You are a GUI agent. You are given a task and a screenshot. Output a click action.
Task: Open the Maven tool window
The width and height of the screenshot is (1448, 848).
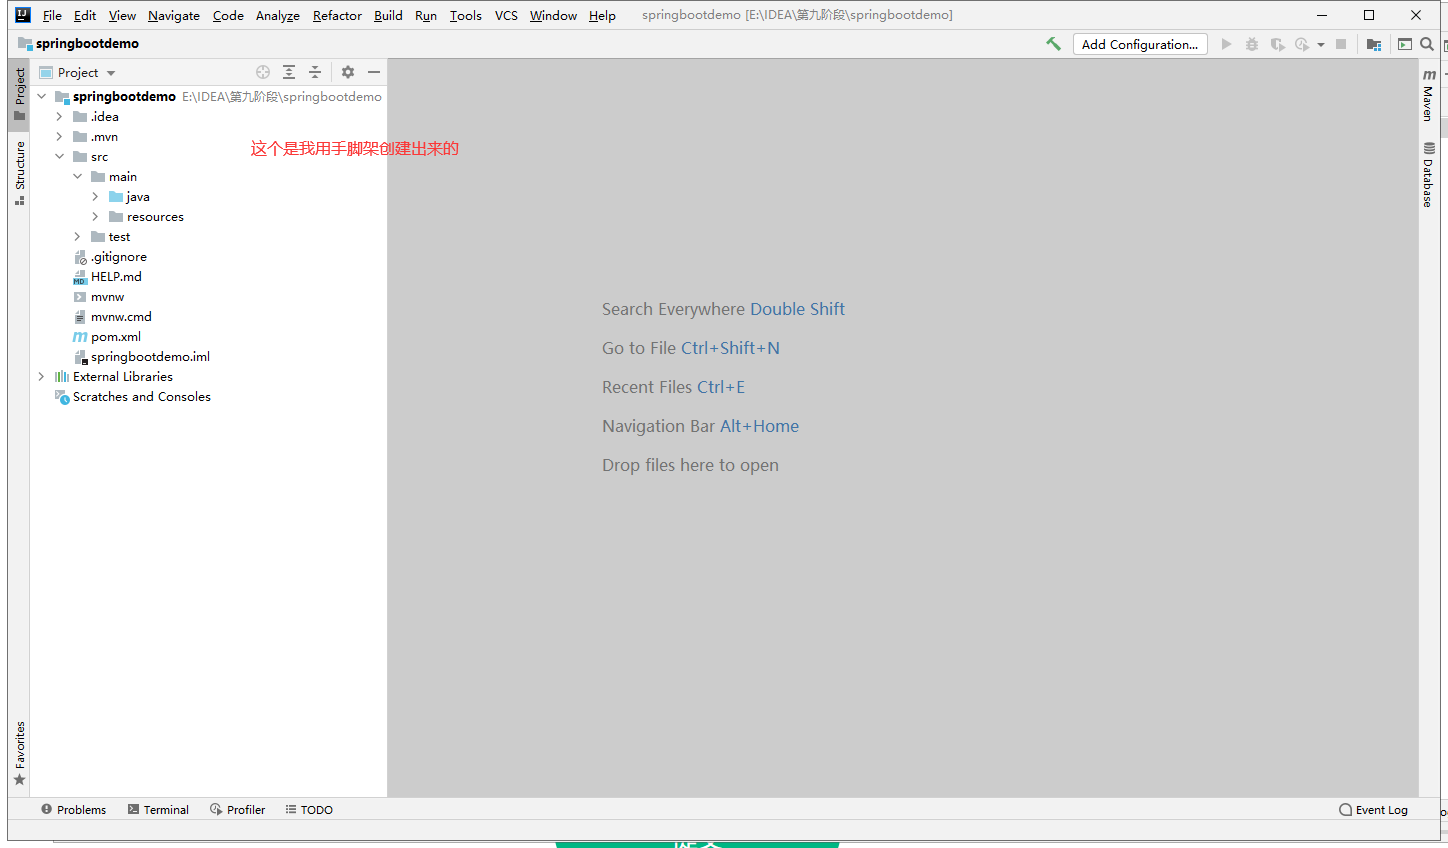click(1429, 95)
